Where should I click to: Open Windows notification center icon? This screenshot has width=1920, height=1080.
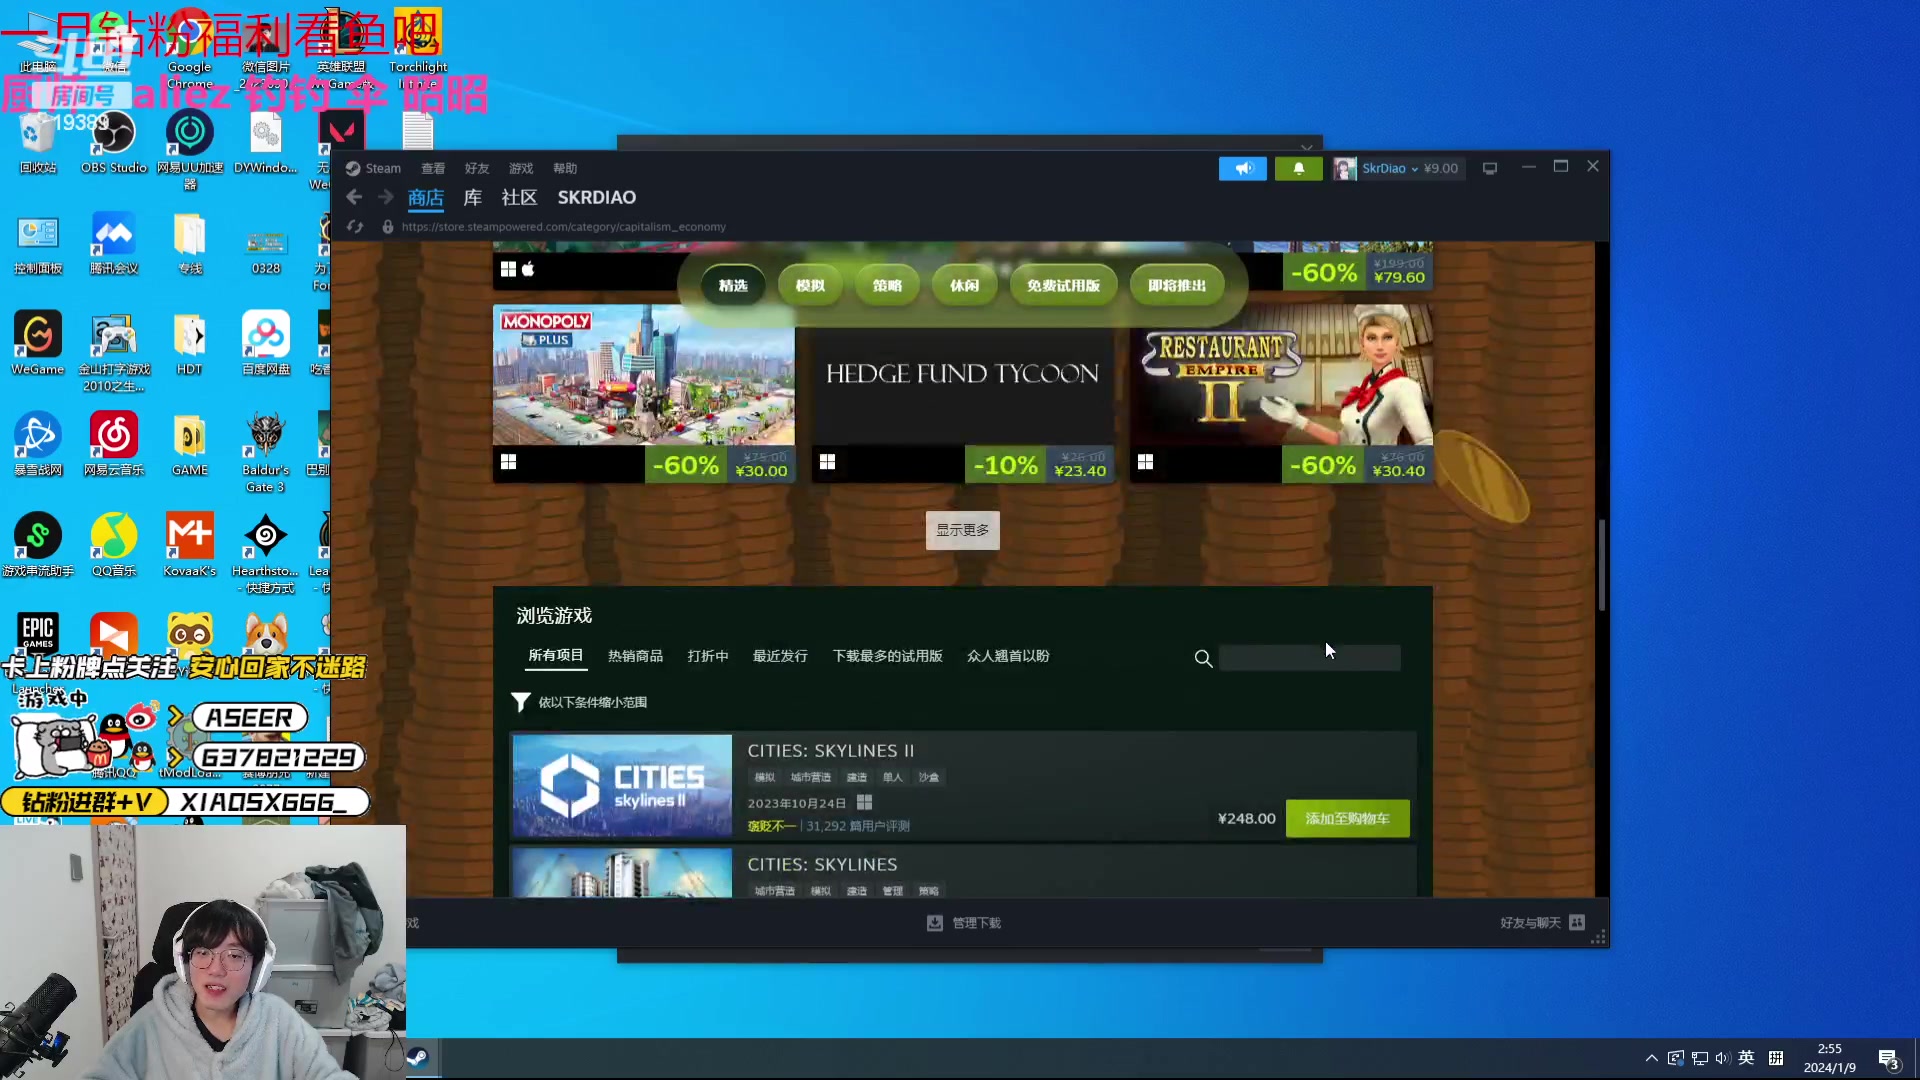pos(1888,1059)
